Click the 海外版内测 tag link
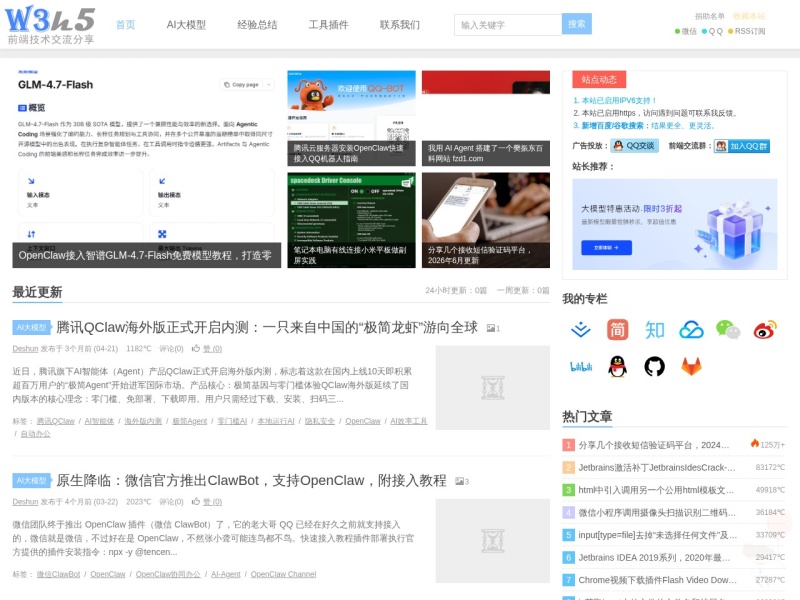Viewport: 800px width, 600px height. click(143, 421)
